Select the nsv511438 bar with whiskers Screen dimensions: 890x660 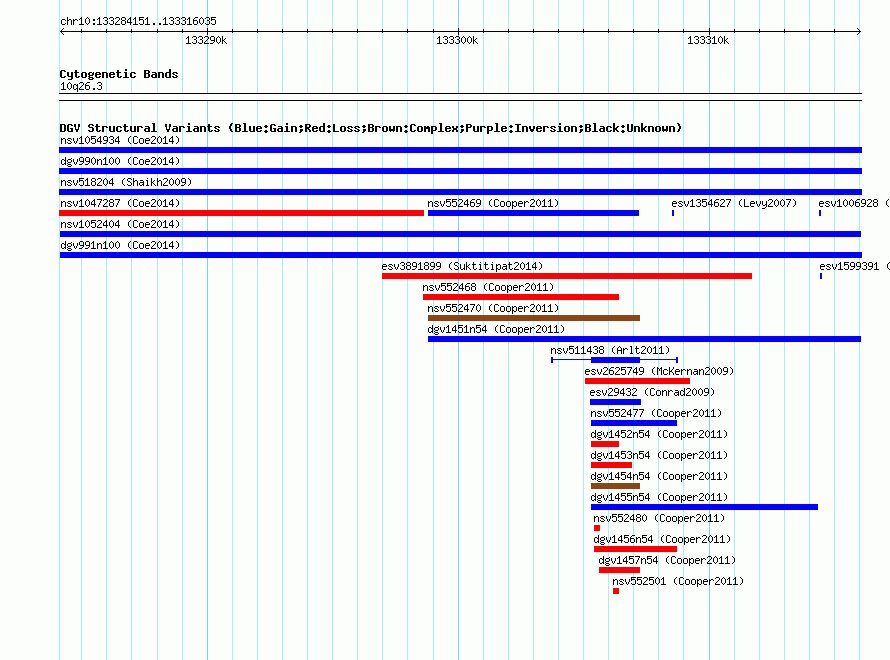point(615,360)
